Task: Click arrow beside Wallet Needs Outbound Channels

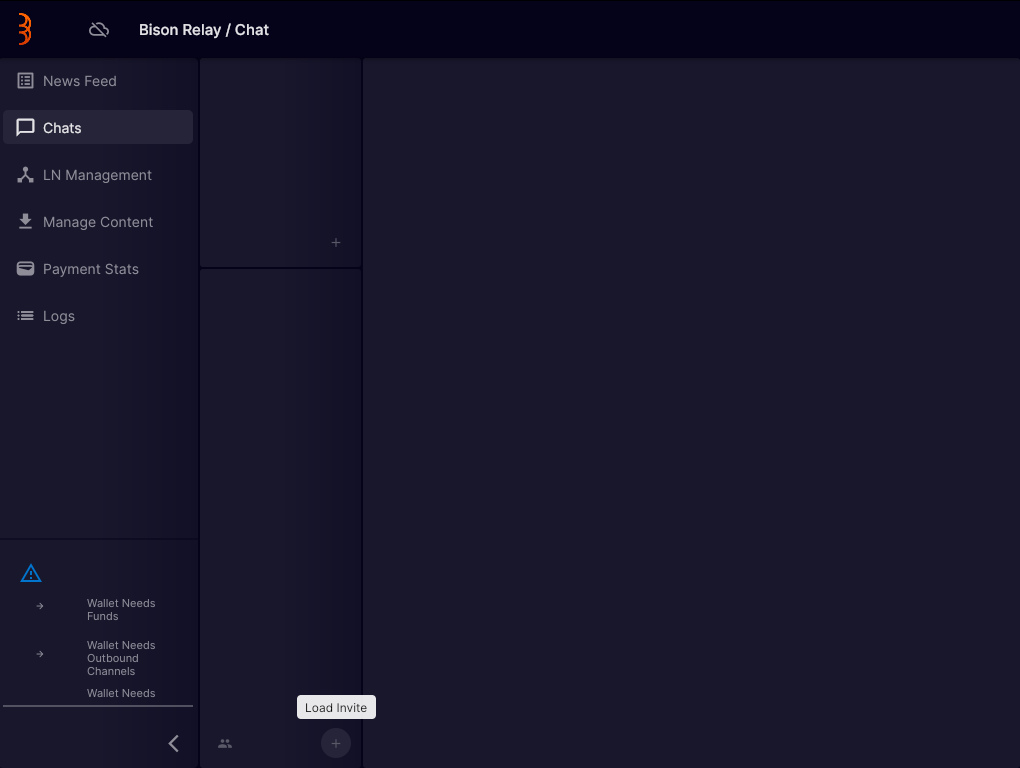Action: click(x=40, y=654)
